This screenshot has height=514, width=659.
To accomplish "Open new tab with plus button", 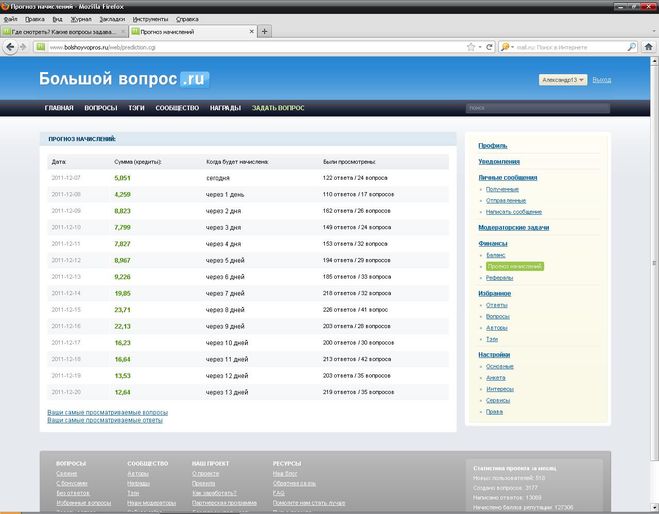I will click(264, 32).
